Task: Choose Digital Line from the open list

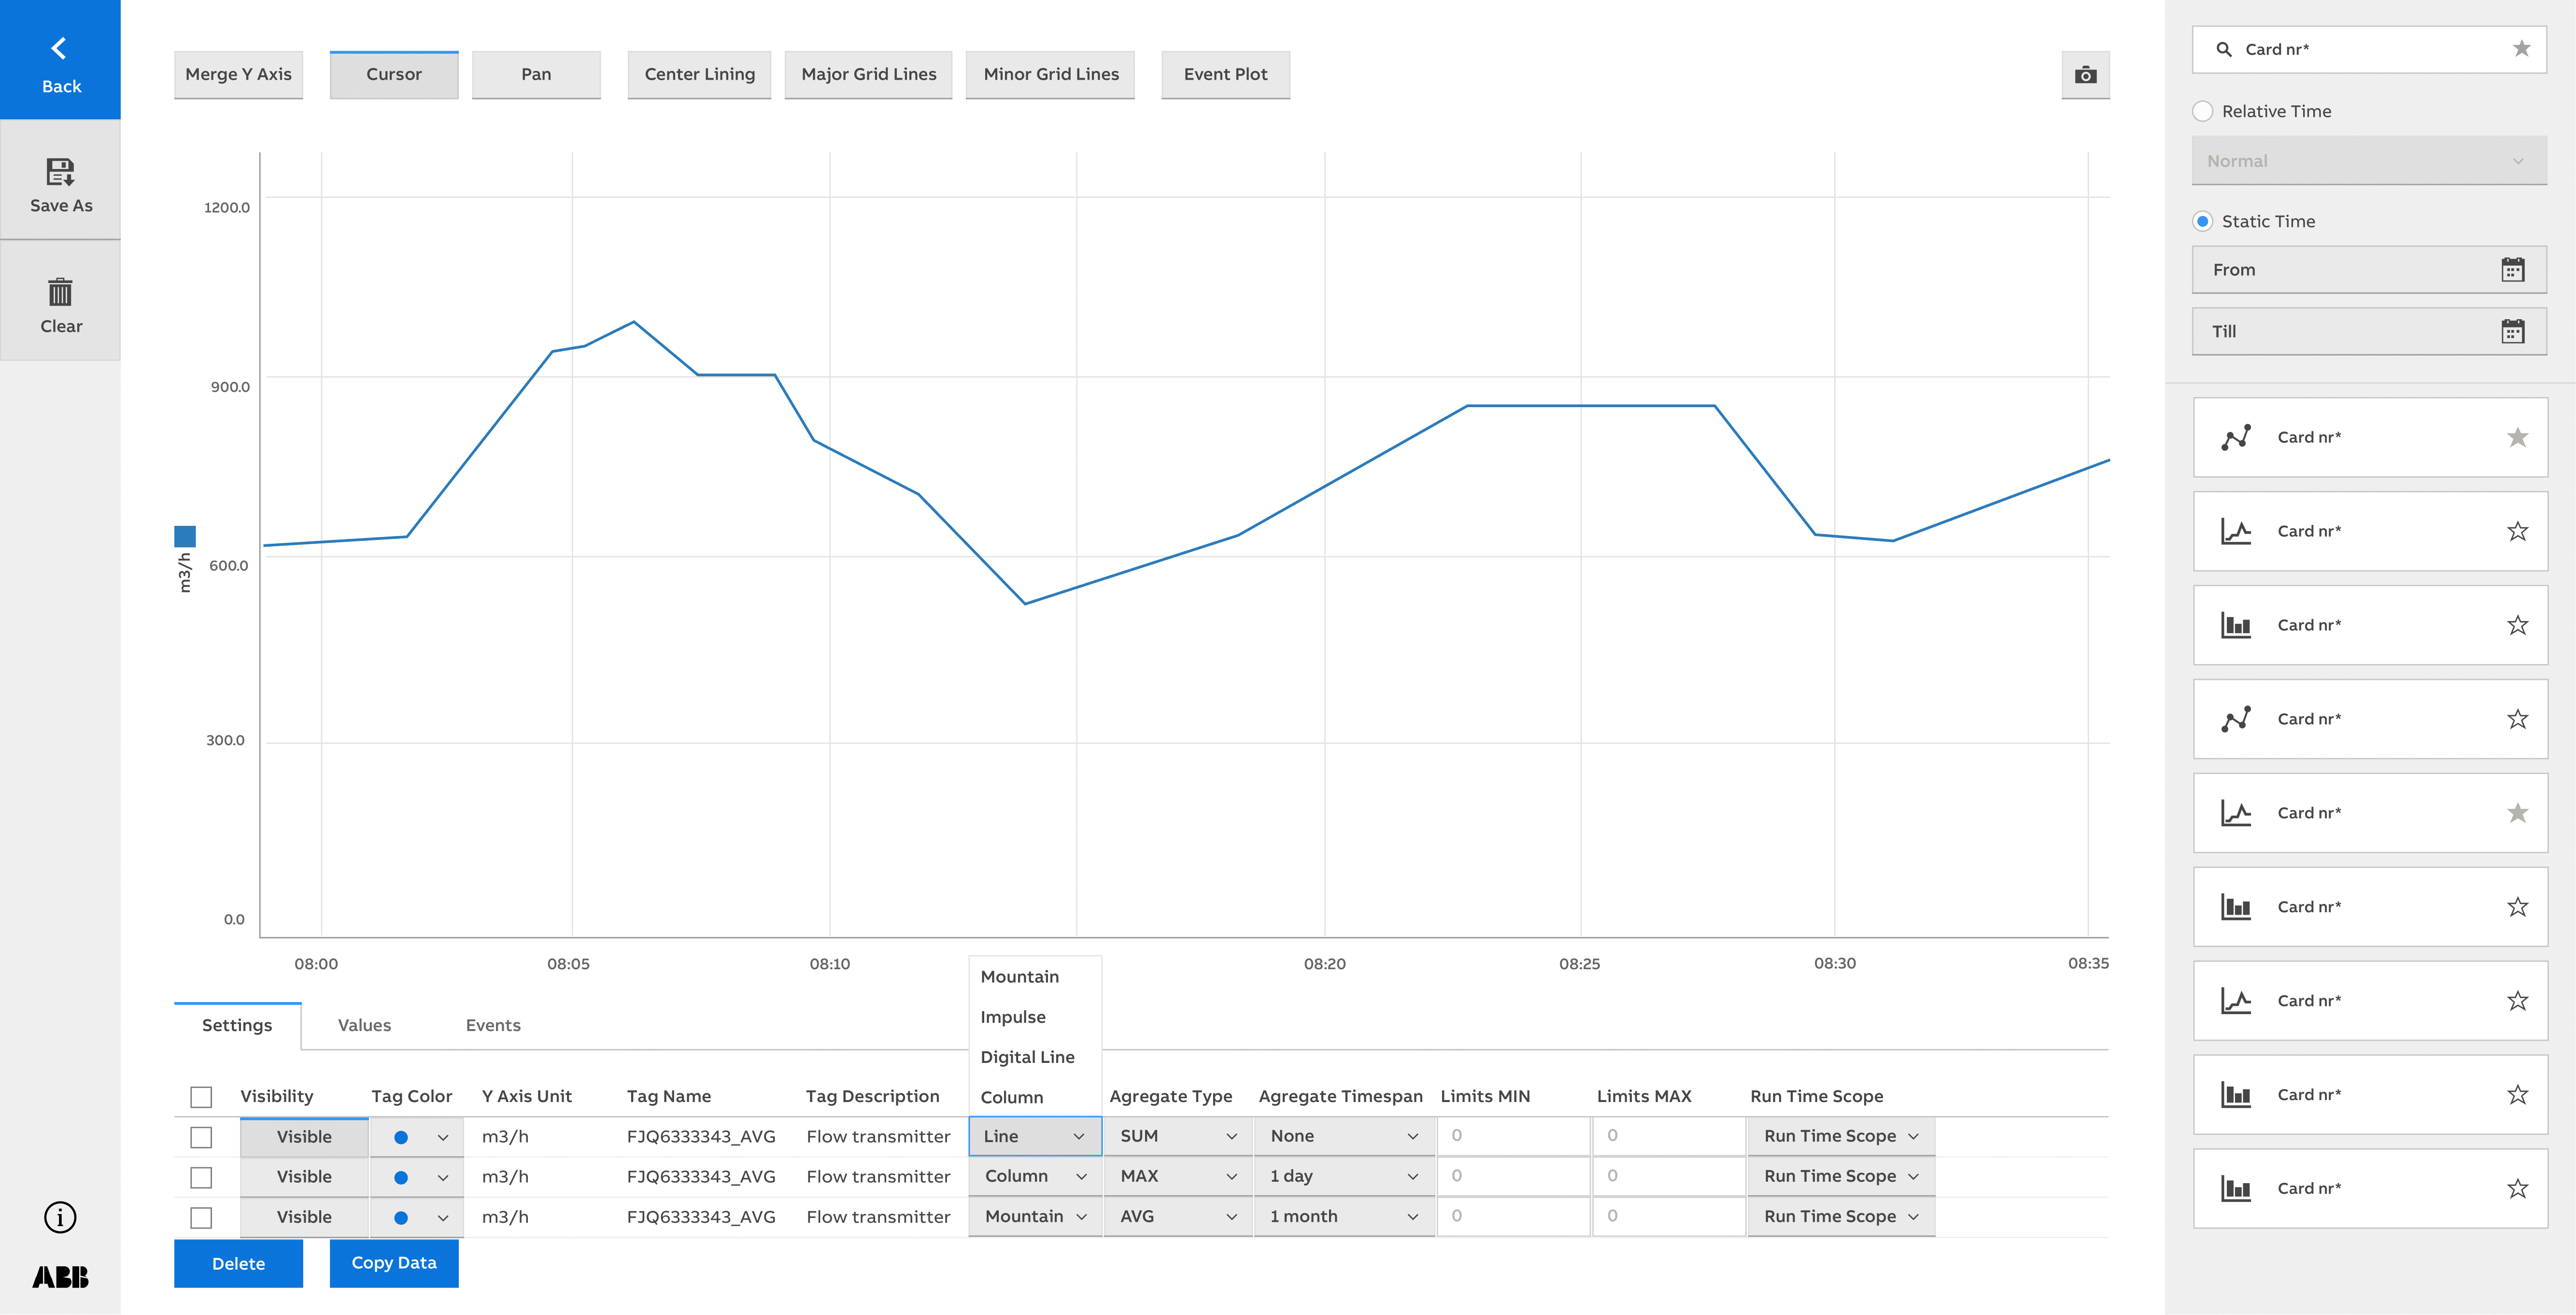Action: (1027, 1057)
